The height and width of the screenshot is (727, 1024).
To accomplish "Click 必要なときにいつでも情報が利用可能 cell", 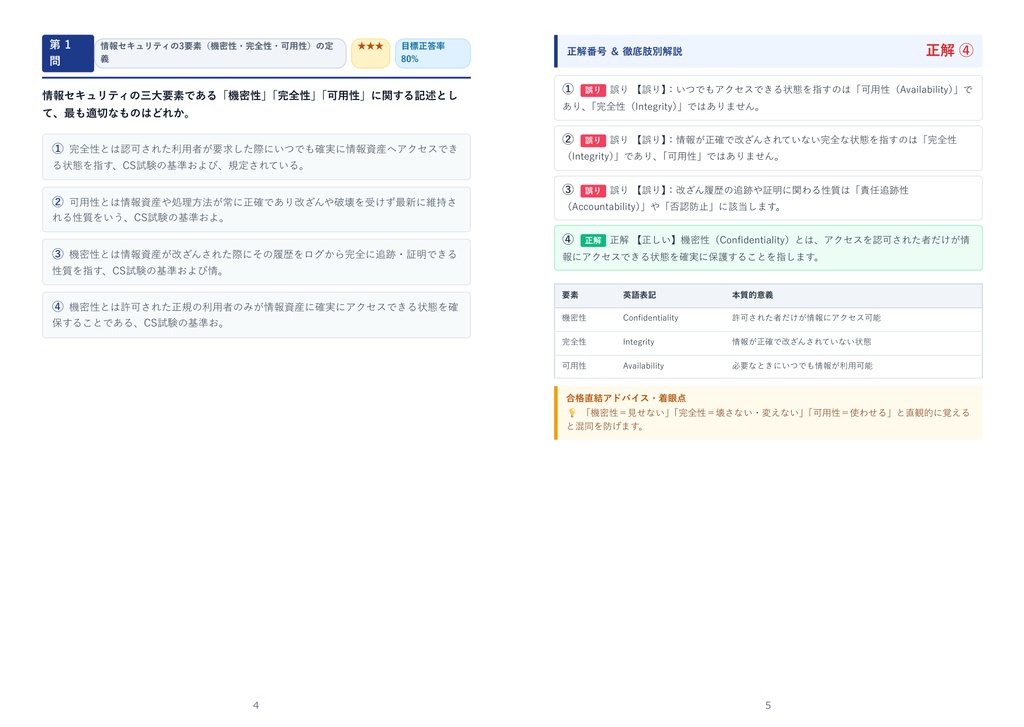I will point(802,366).
